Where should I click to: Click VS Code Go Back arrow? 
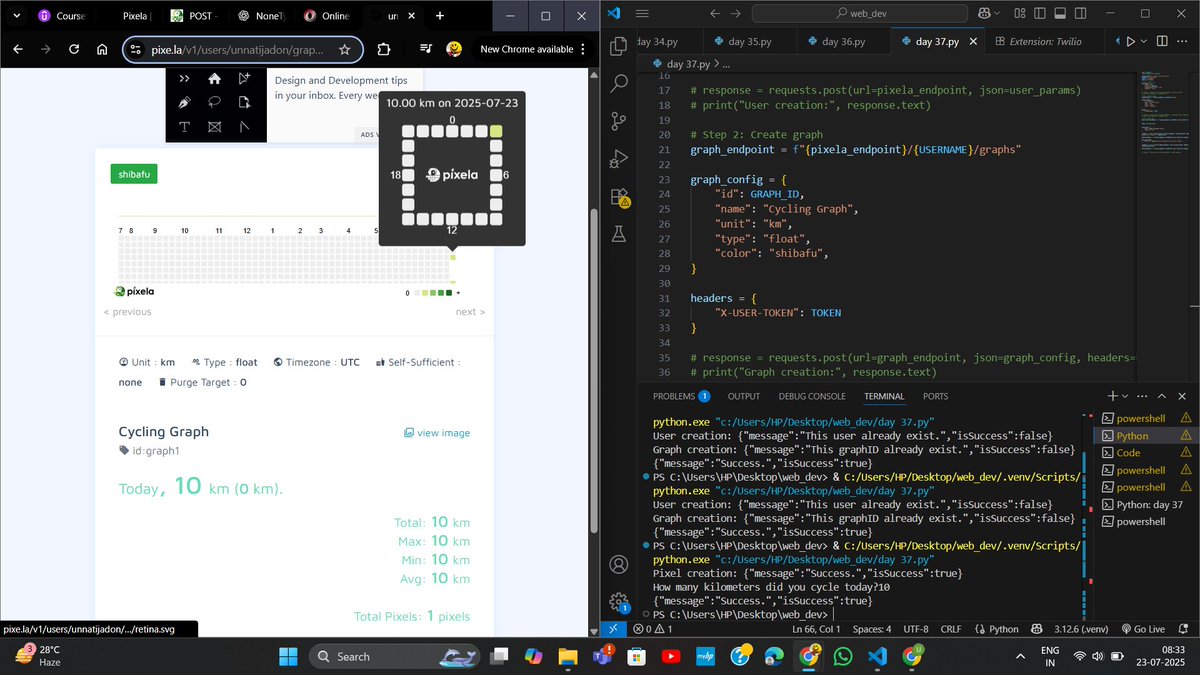(715, 14)
